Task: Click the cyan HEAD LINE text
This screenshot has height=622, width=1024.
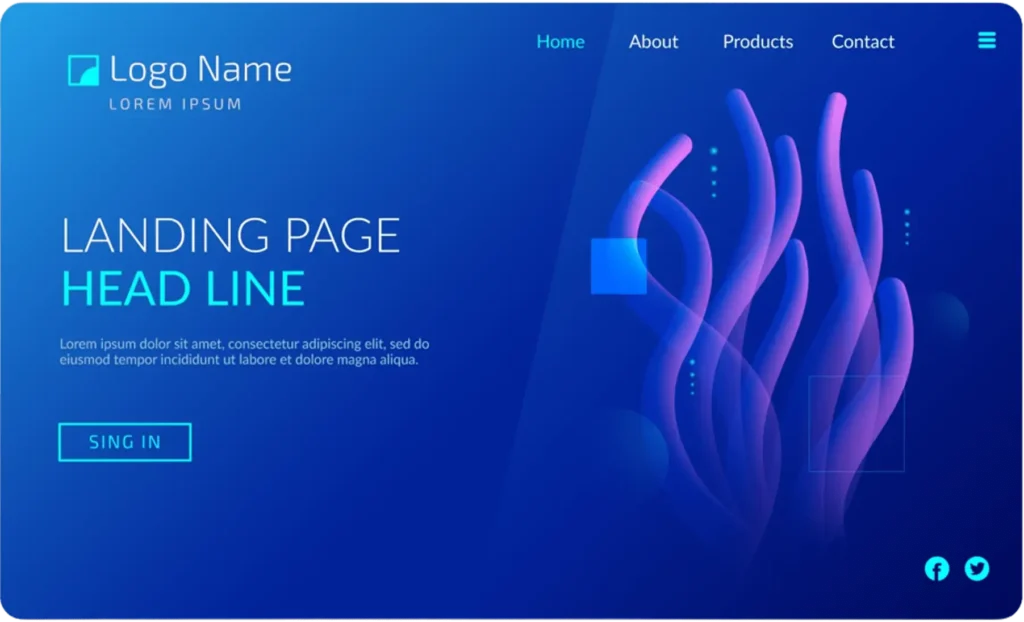Action: pyautogui.click(x=183, y=289)
